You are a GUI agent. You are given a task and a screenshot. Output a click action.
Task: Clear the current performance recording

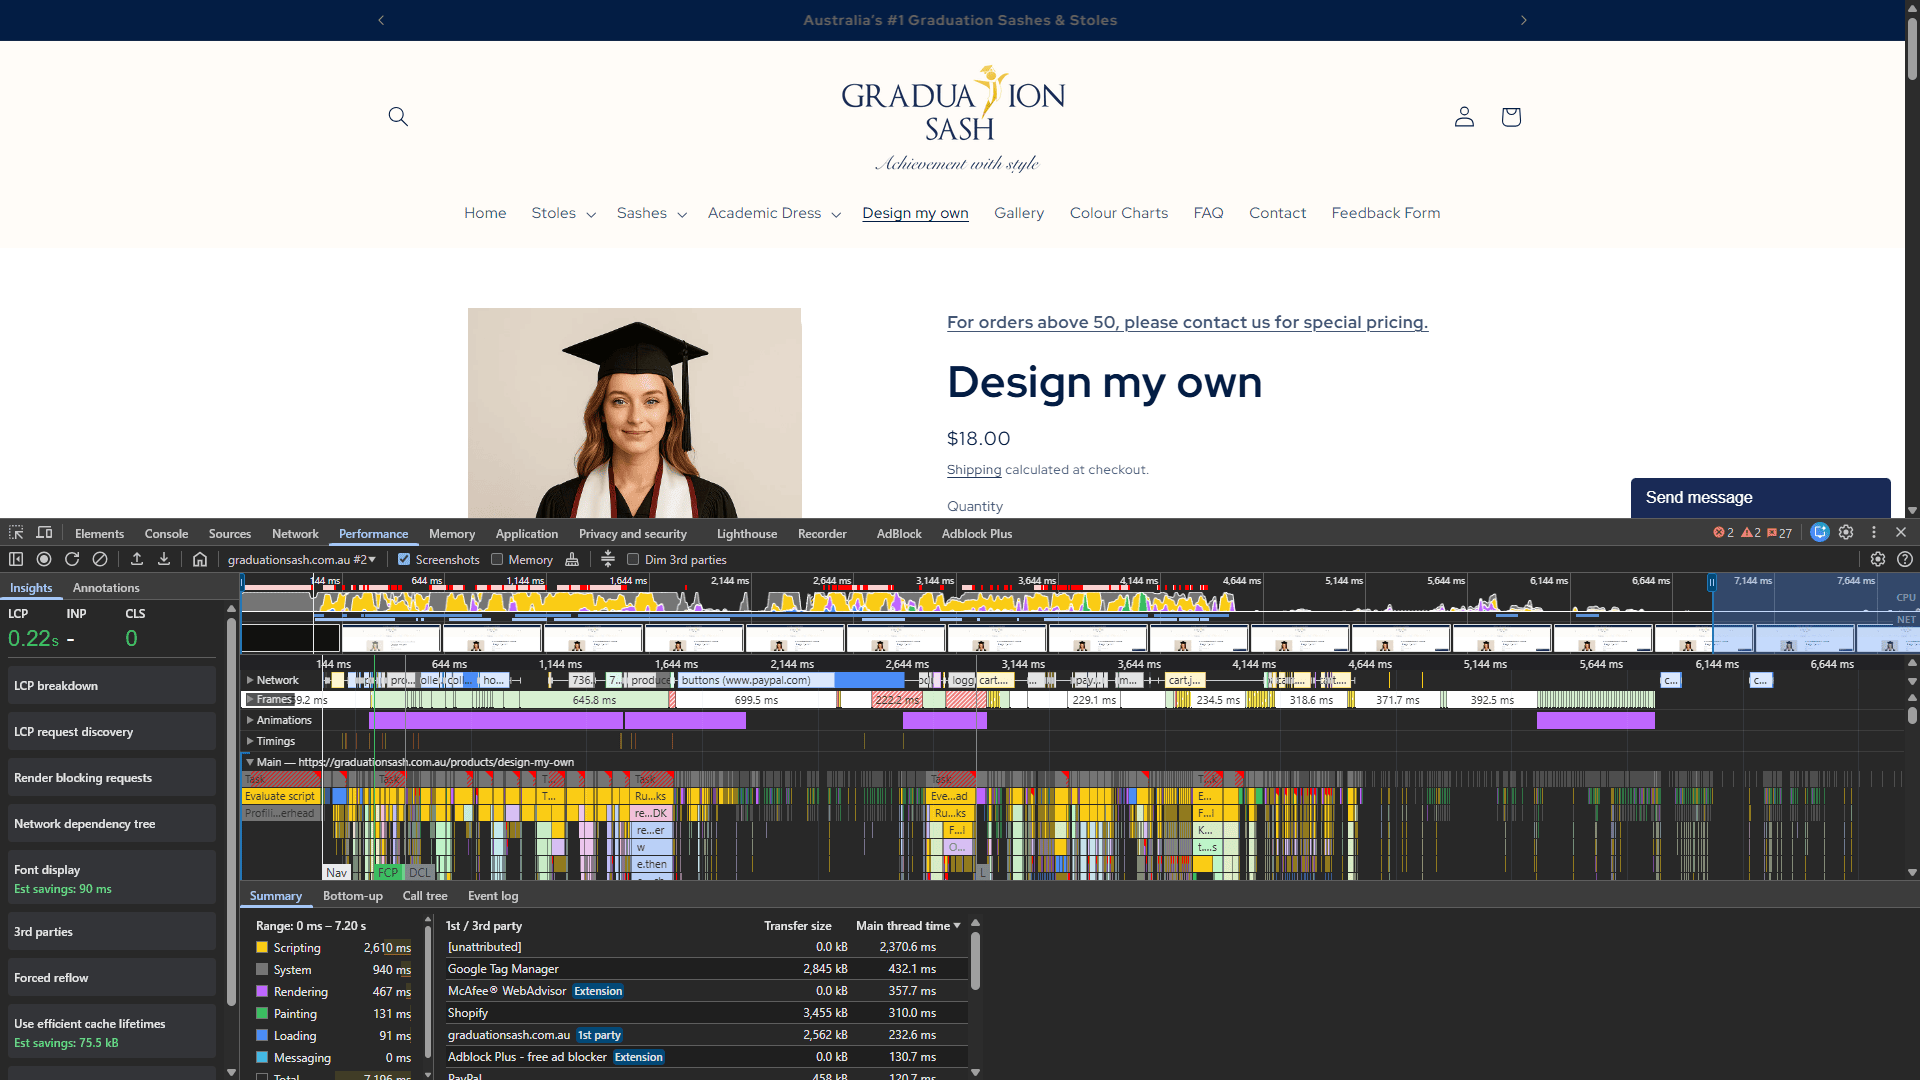coord(99,559)
